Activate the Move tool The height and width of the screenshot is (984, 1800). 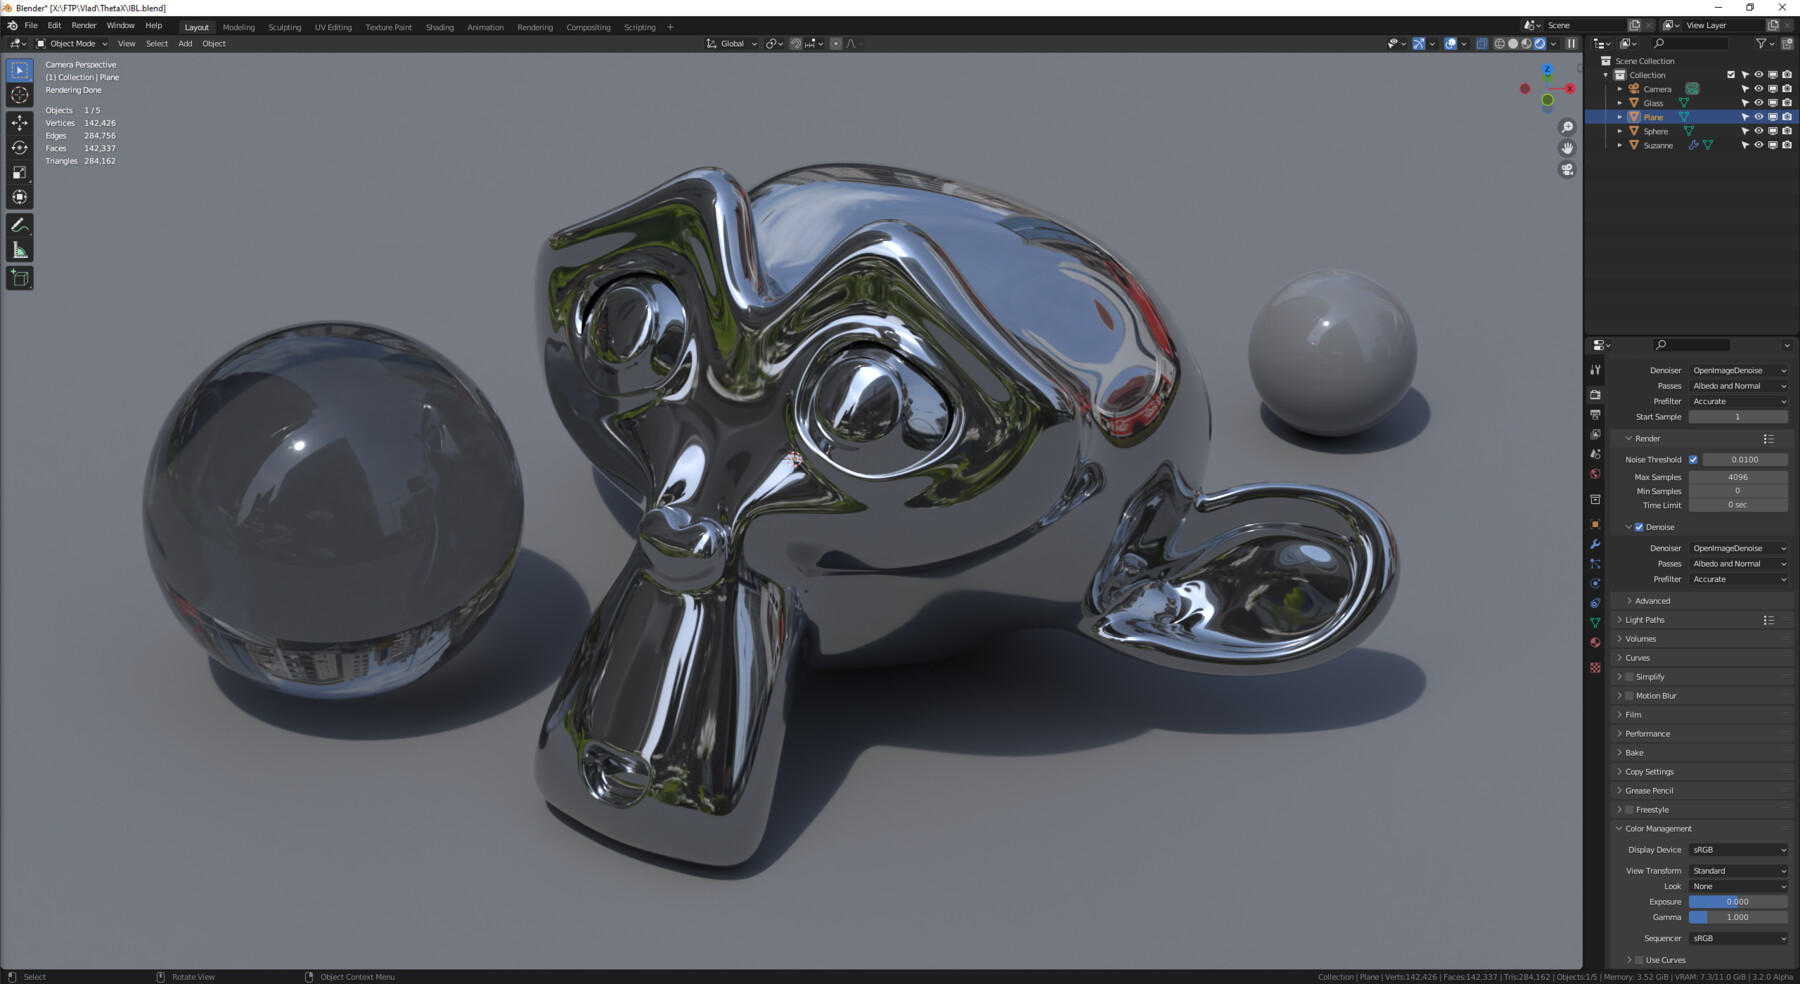pyautogui.click(x=20, y=123)
